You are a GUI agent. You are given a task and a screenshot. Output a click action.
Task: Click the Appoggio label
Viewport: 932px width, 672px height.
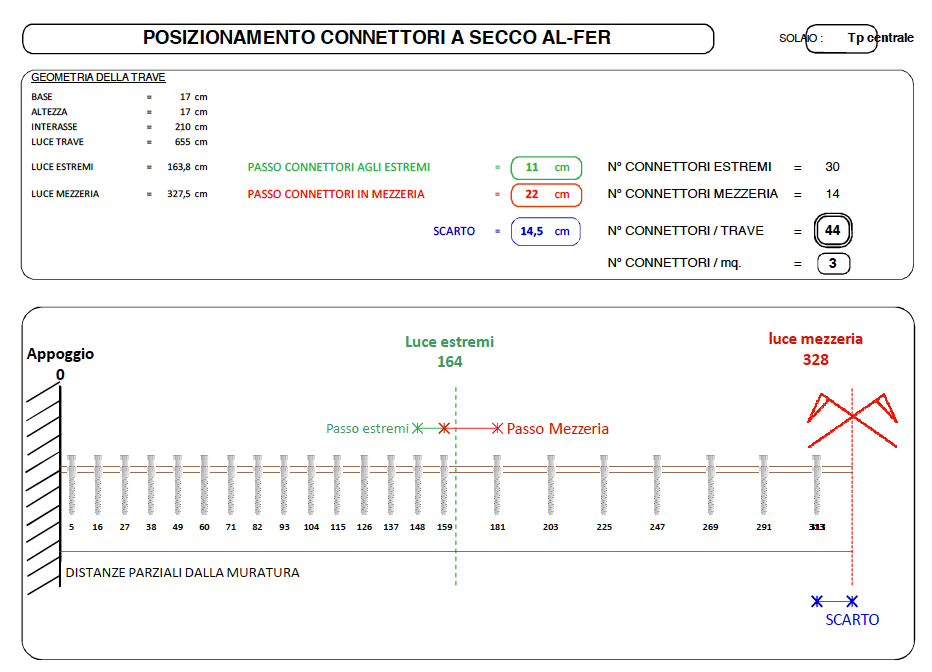[60, 354]
